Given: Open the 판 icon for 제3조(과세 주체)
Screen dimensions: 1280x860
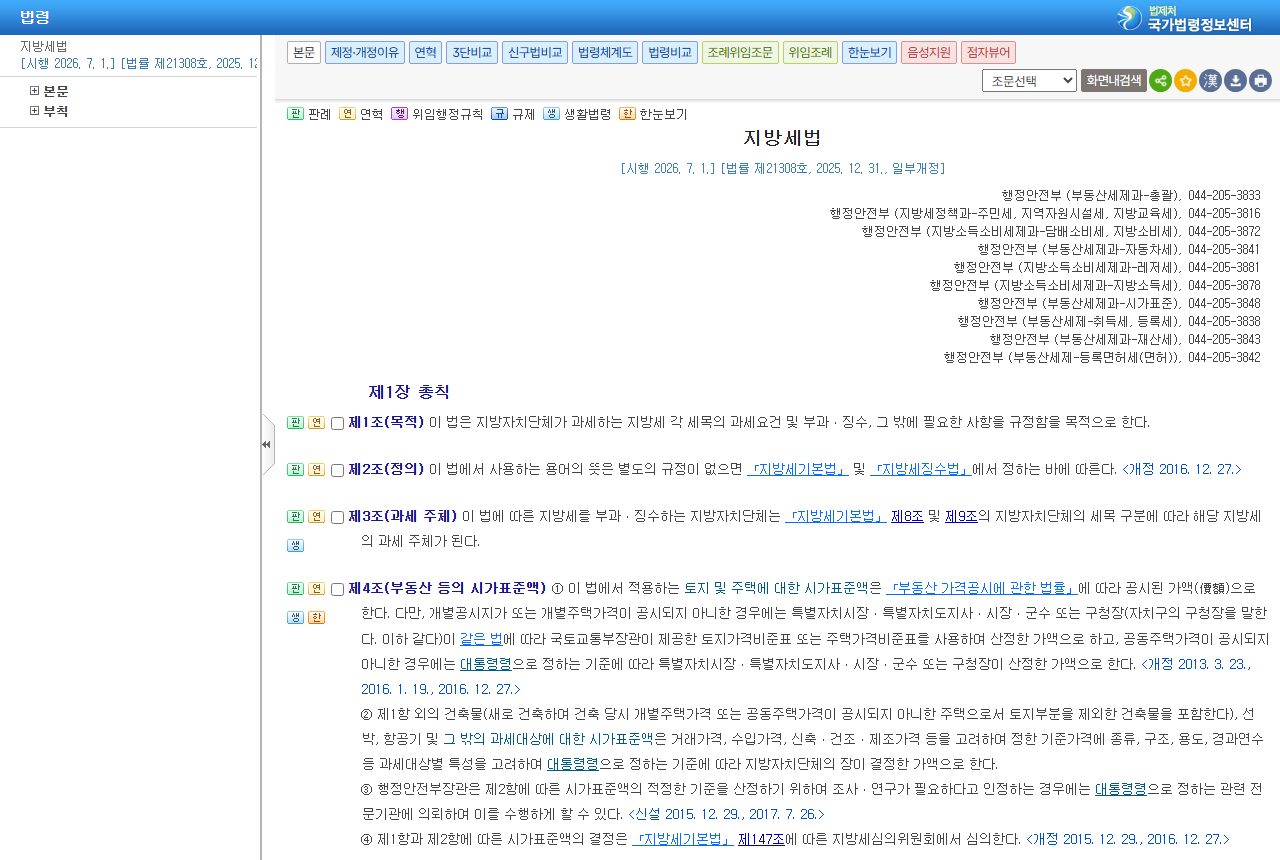Looking at the screenshot, I should (295, 516).
